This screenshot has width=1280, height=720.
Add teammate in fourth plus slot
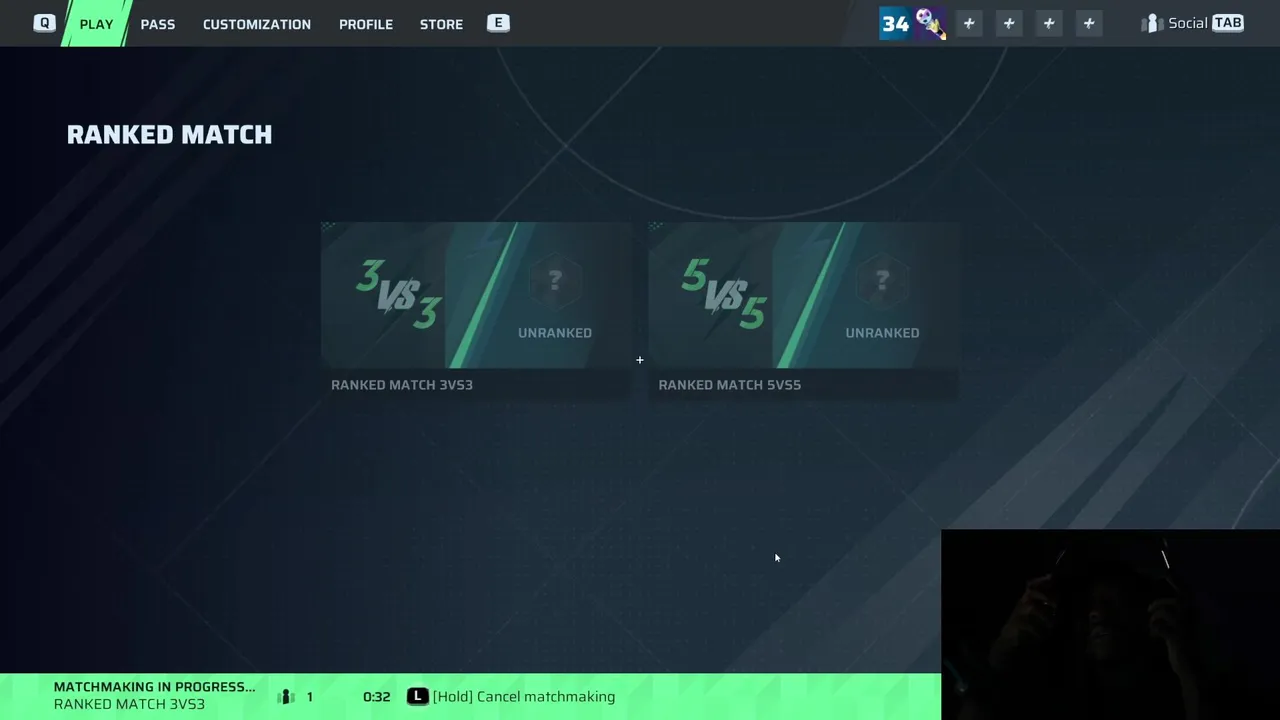coord(1089,23)
